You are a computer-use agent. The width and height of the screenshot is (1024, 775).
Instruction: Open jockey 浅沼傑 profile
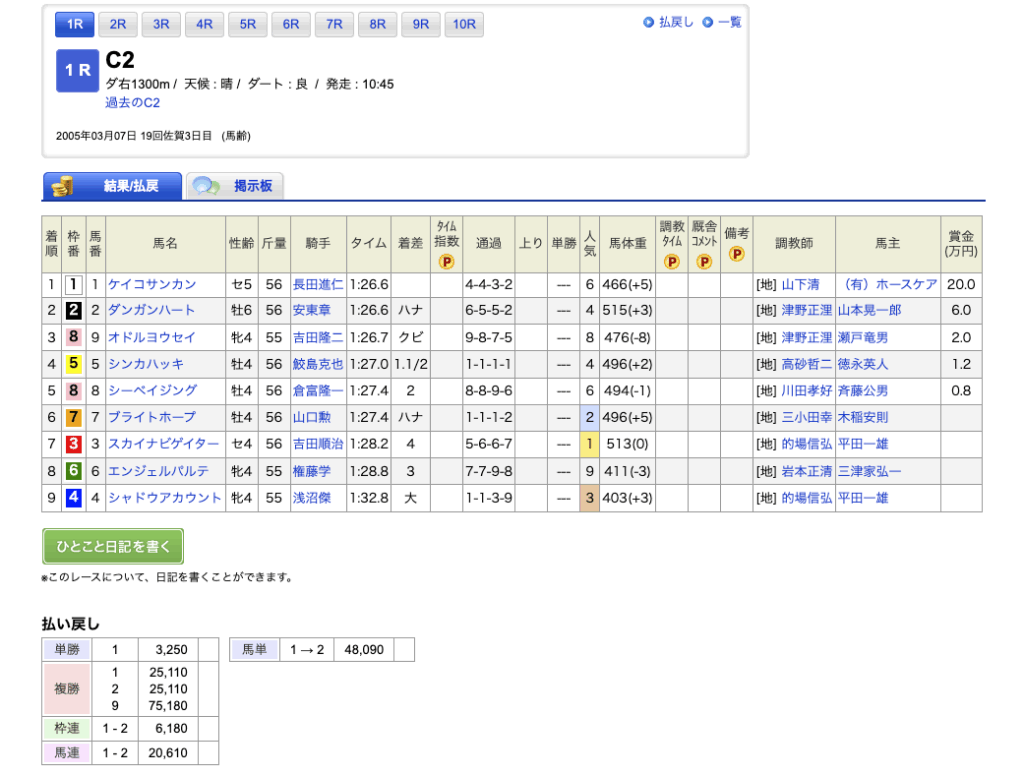(x=312, y=498)
